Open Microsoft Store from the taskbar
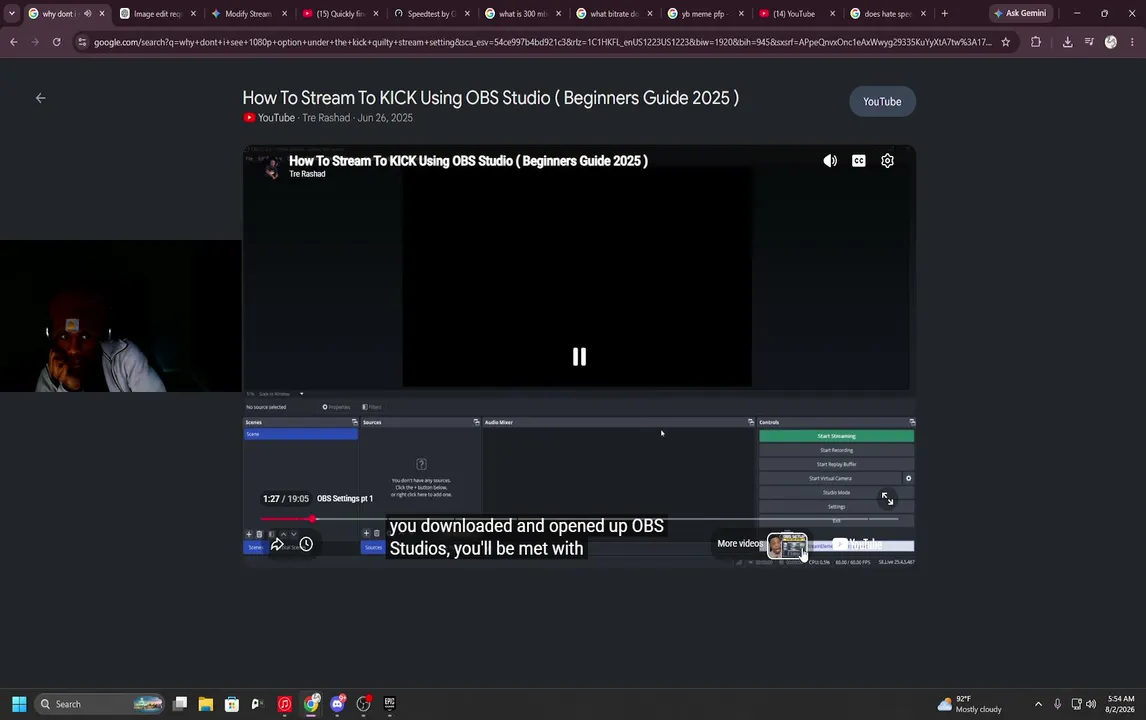1146x720 pixels. click(232, 704)
